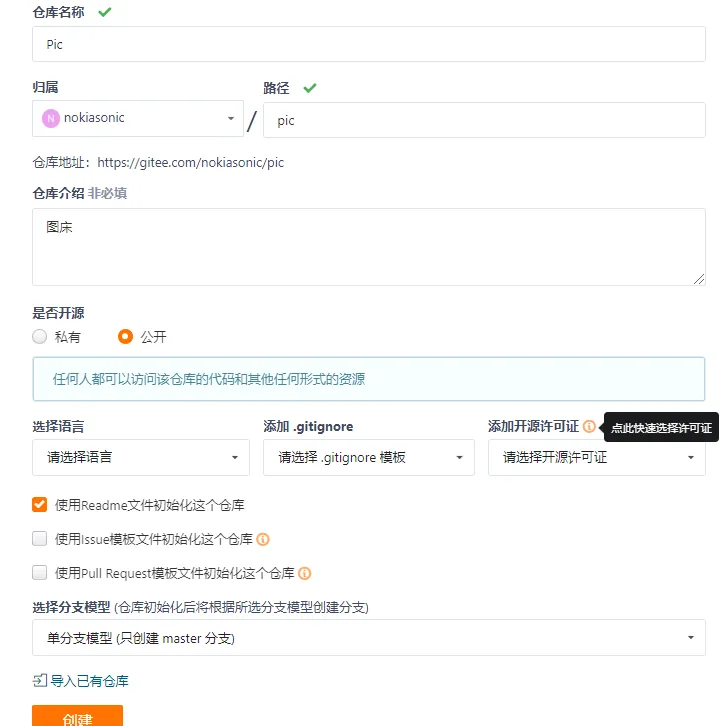Click the path input field containing pic

click(x=484, y=120)
